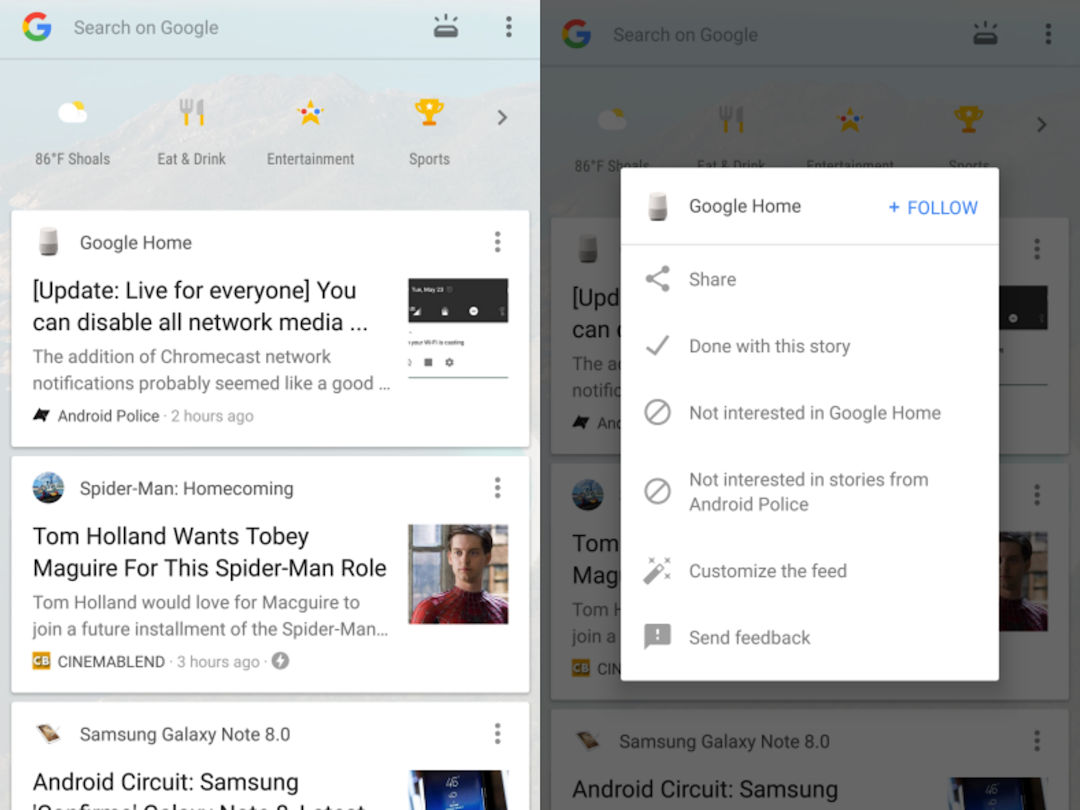The image size is (1080, 810).
Task: Tap Google Home title in popup header
Action: tap(745, 206)
